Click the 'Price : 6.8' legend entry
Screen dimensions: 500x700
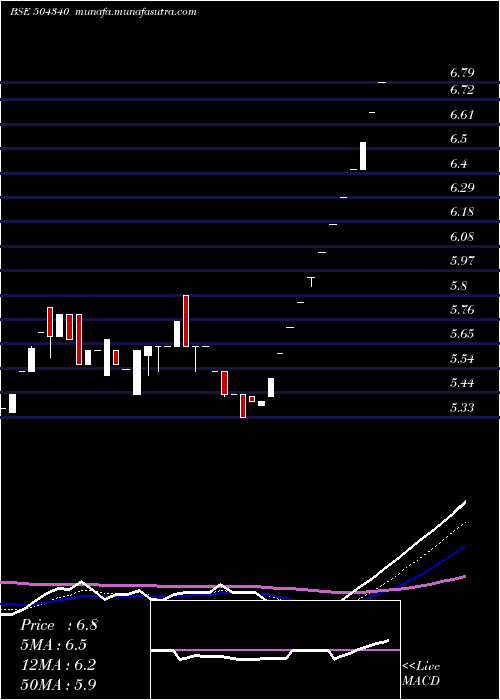pos(58,625)
